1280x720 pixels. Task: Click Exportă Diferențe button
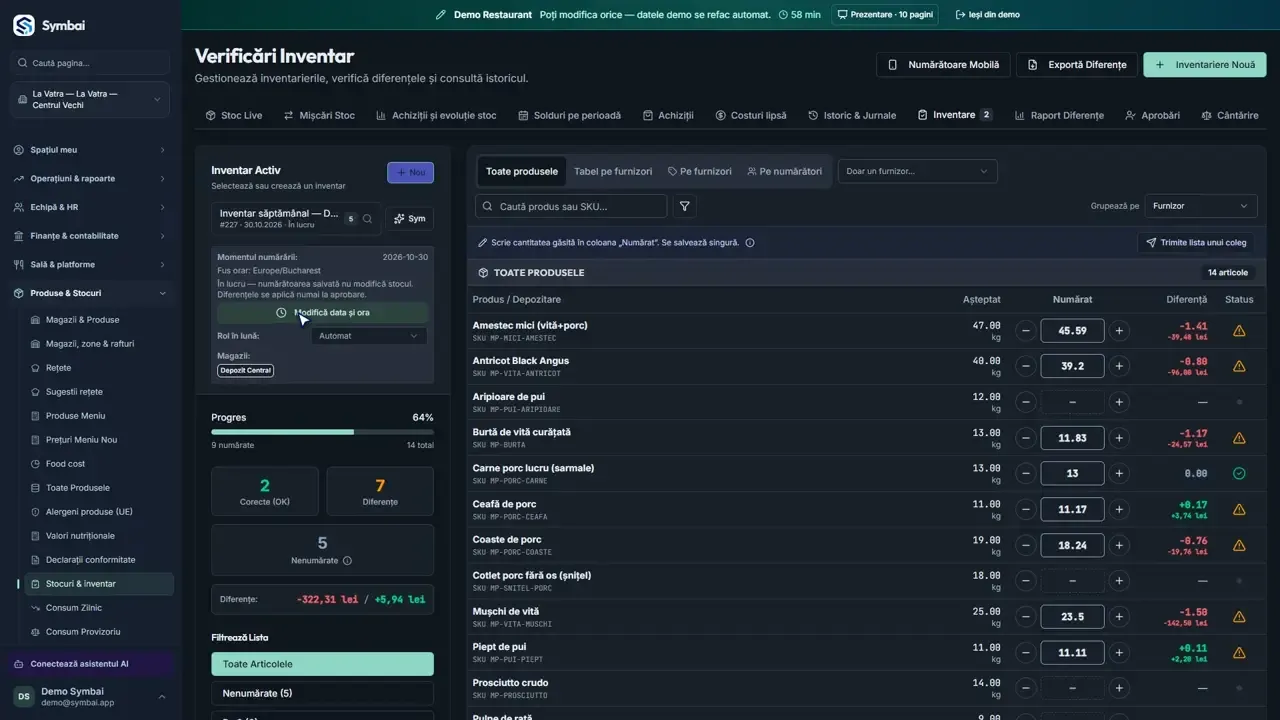1077,65
